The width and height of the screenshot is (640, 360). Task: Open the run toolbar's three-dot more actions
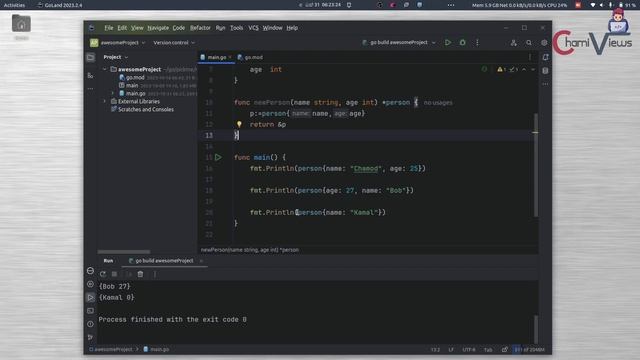tap(477, 42)
